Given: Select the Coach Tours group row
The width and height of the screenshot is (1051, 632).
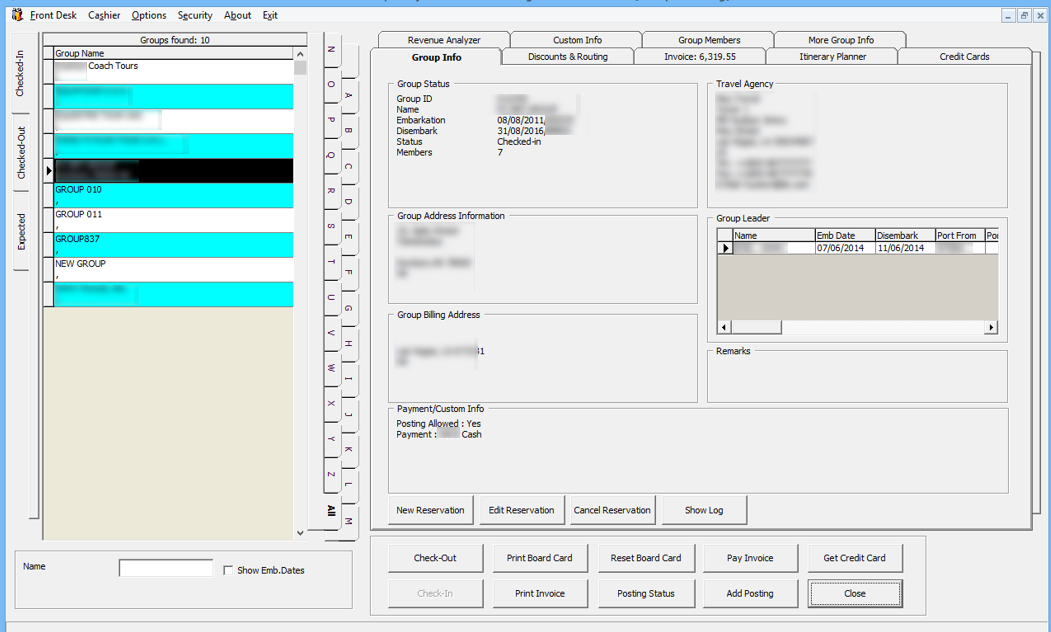Looking at the screenshot, I should pyautogui.click(x=173, y=72).
